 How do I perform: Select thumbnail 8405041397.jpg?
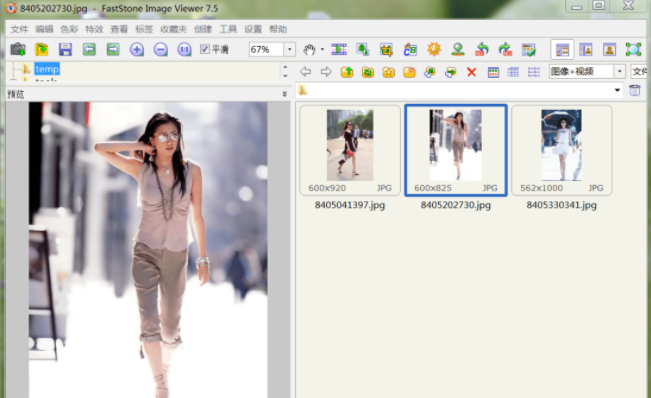coord(350,150)
